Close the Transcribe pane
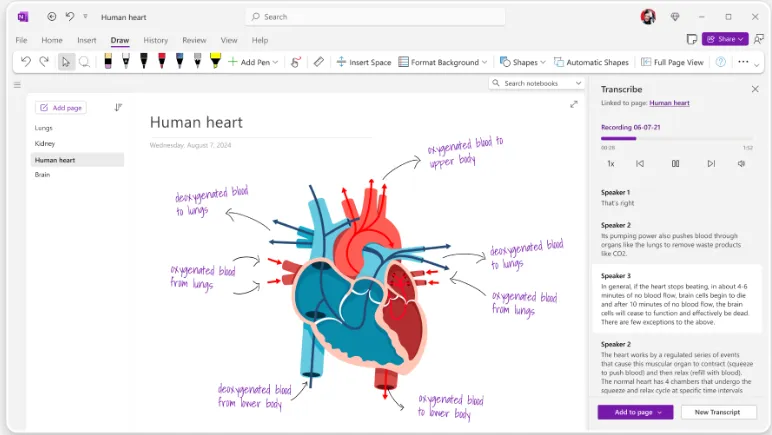The image size is (772, 435). tap(755, 89)
